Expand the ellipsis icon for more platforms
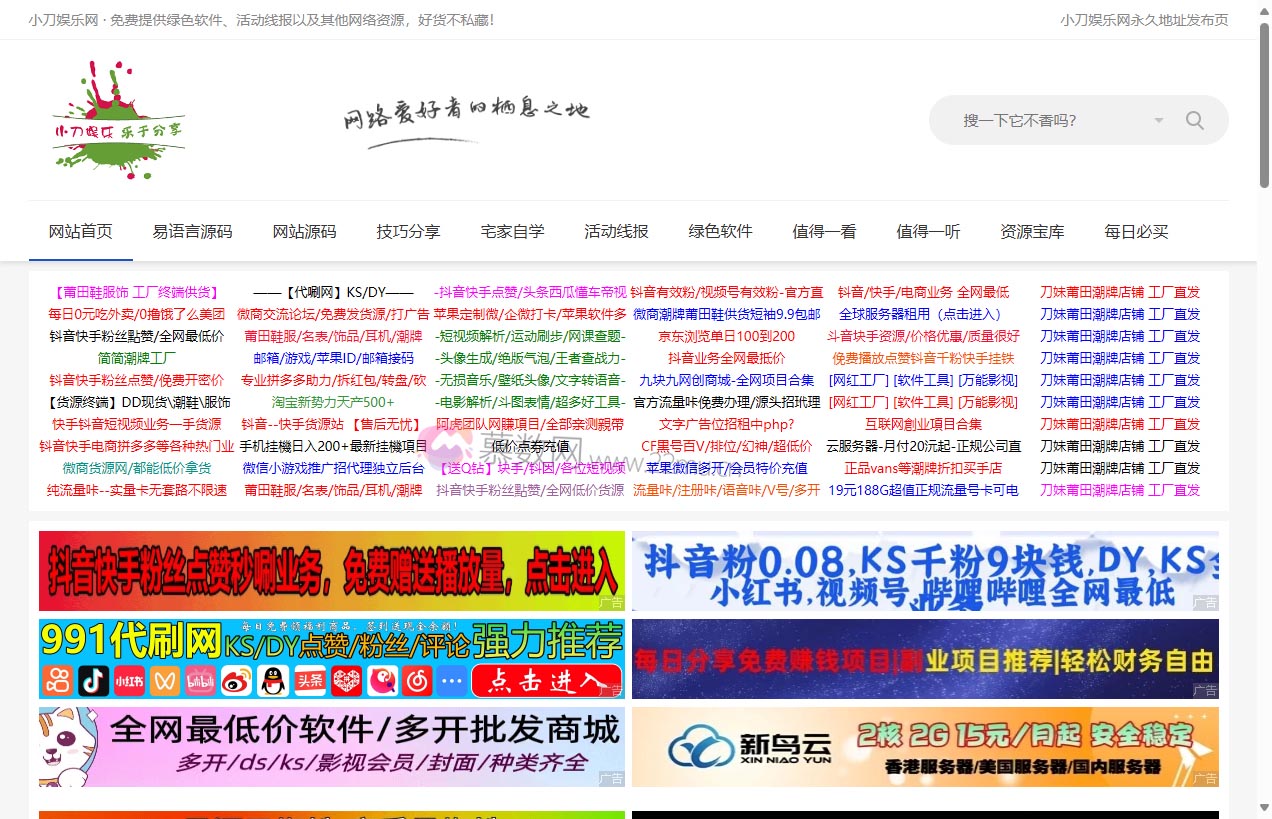The height and width of the screenshot is (819, 1272). 453,680
